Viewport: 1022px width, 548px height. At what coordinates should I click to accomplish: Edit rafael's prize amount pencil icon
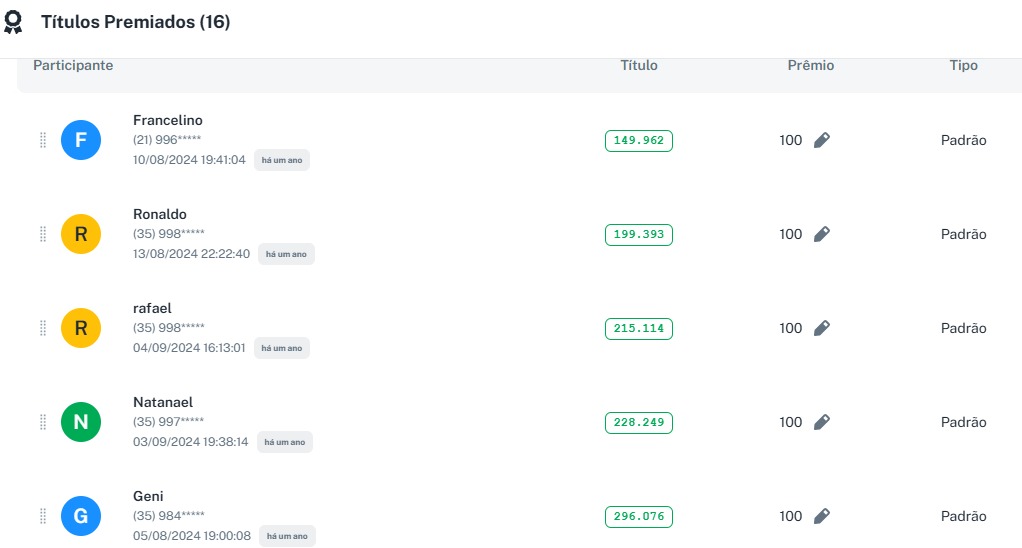click(x=821, y=328)
